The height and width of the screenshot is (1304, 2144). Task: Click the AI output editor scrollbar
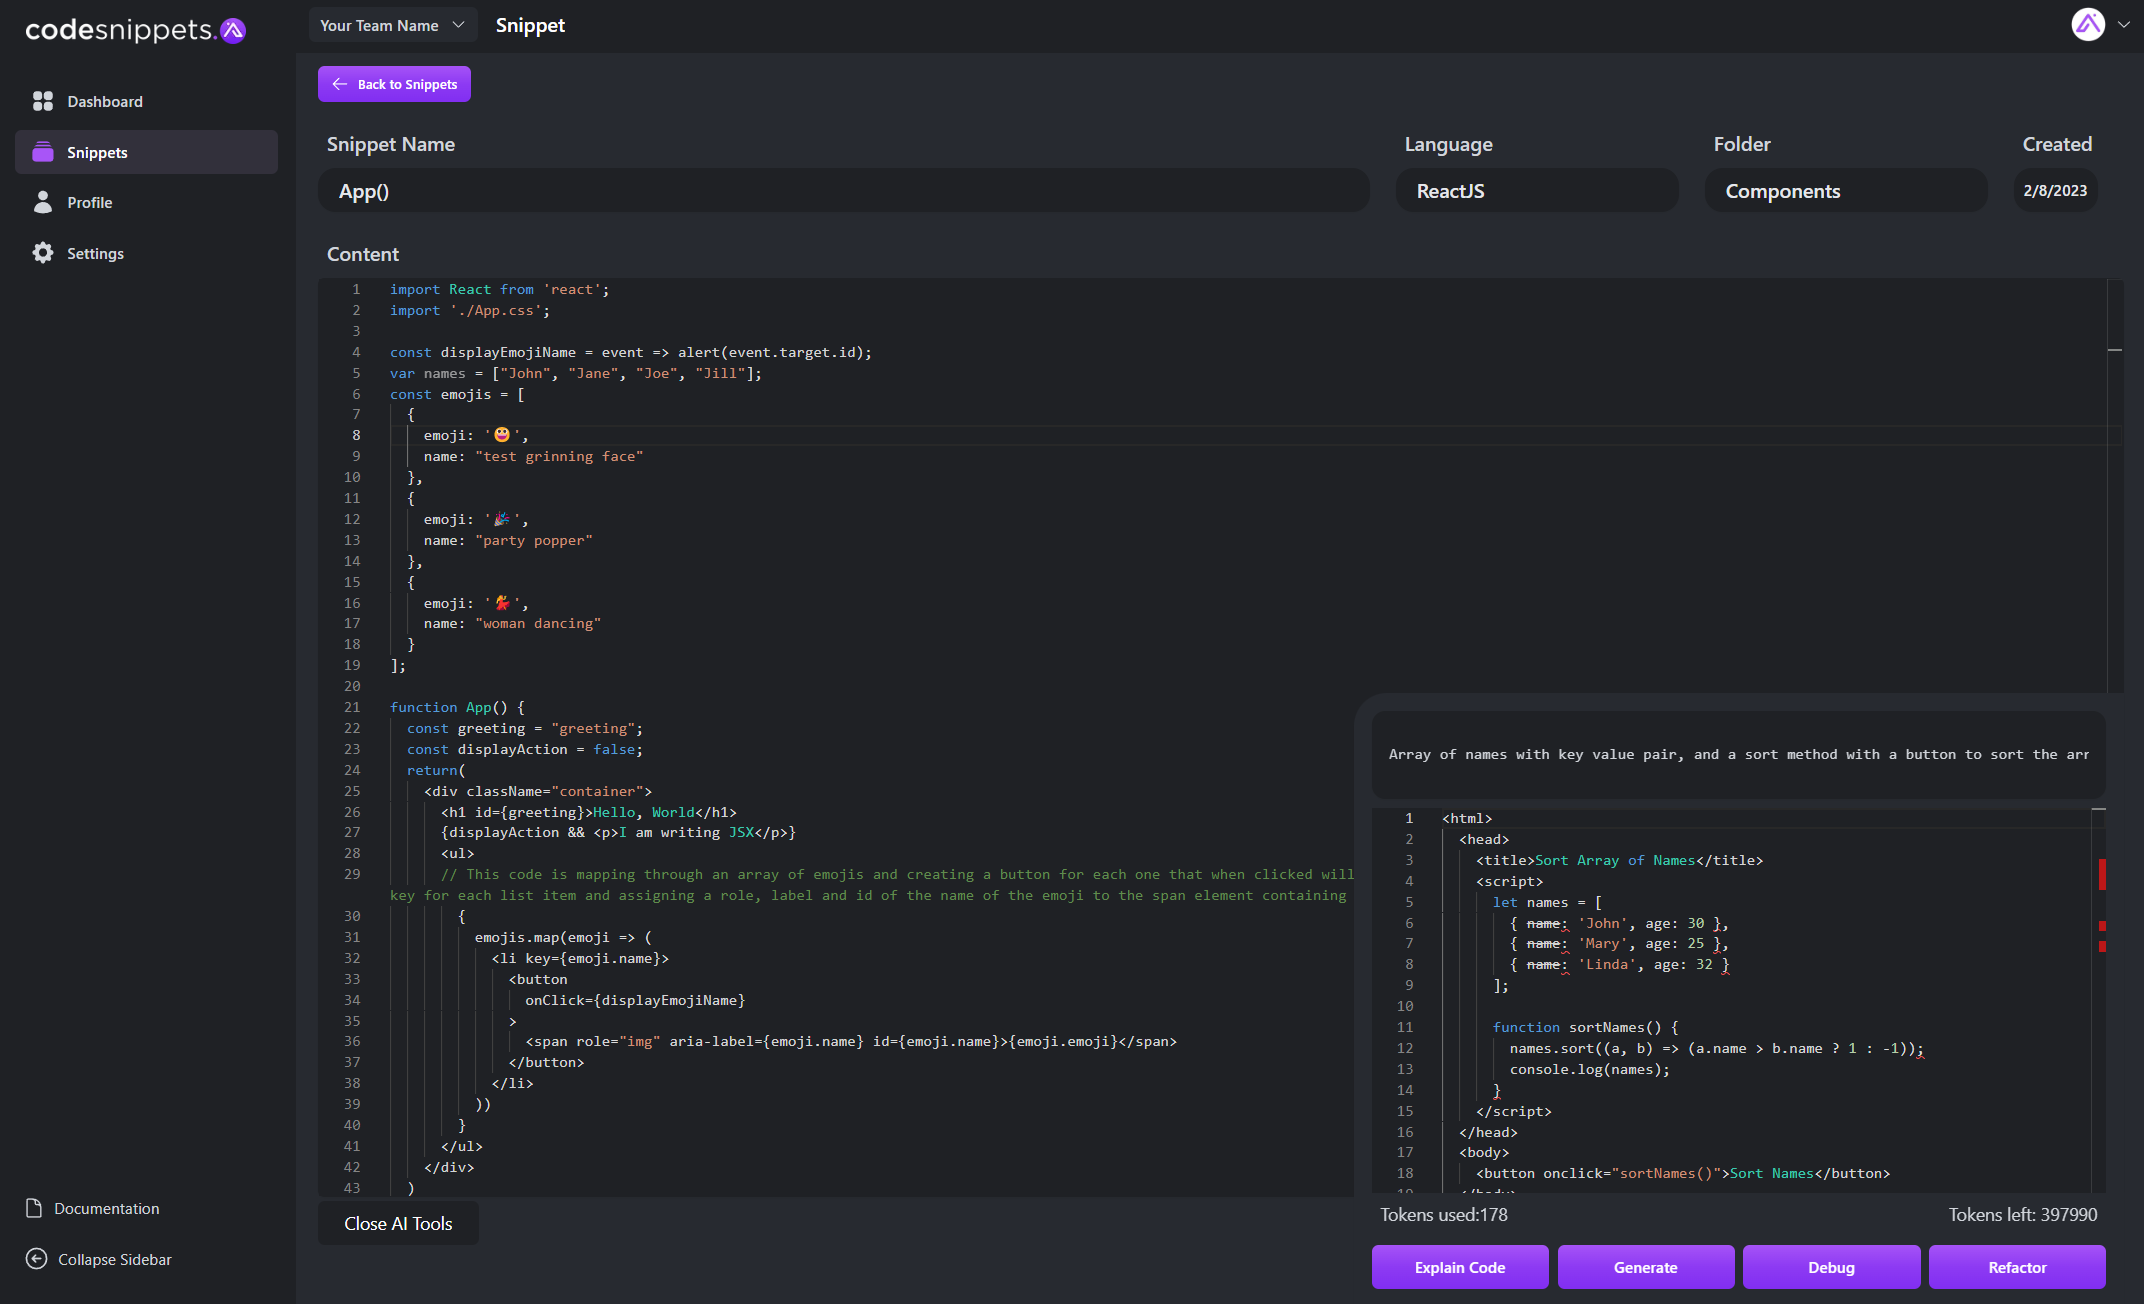pos(2099,1000)
